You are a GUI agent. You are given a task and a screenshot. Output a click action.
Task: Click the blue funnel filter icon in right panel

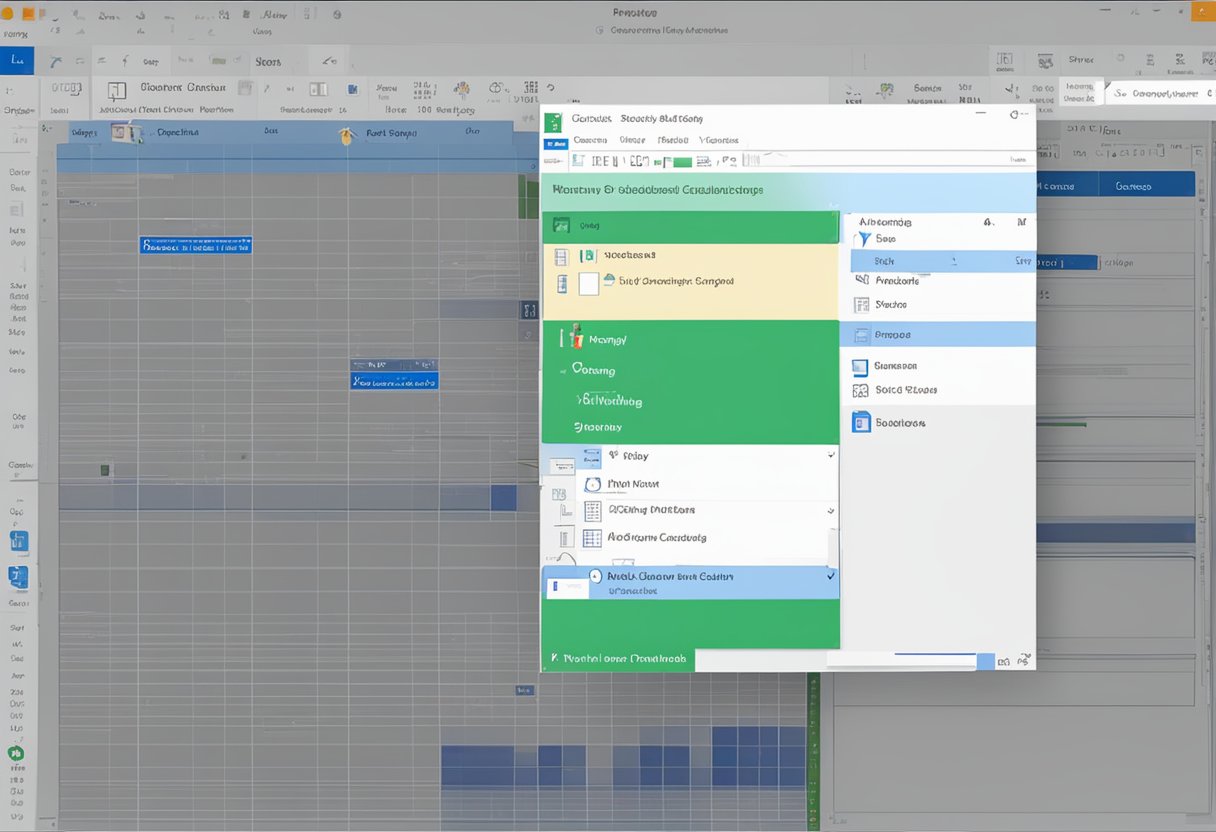[862, 239]
